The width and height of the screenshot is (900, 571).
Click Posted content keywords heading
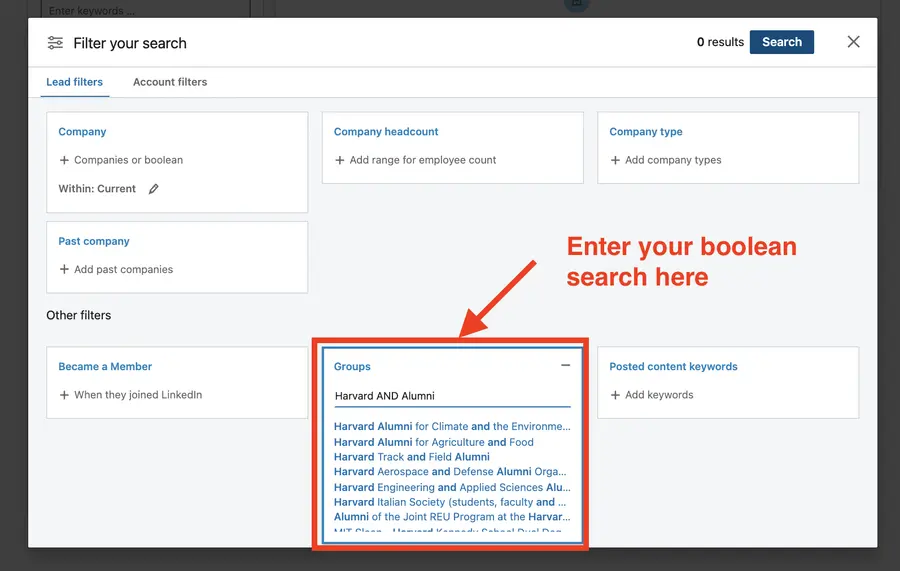tap(673, 366)
